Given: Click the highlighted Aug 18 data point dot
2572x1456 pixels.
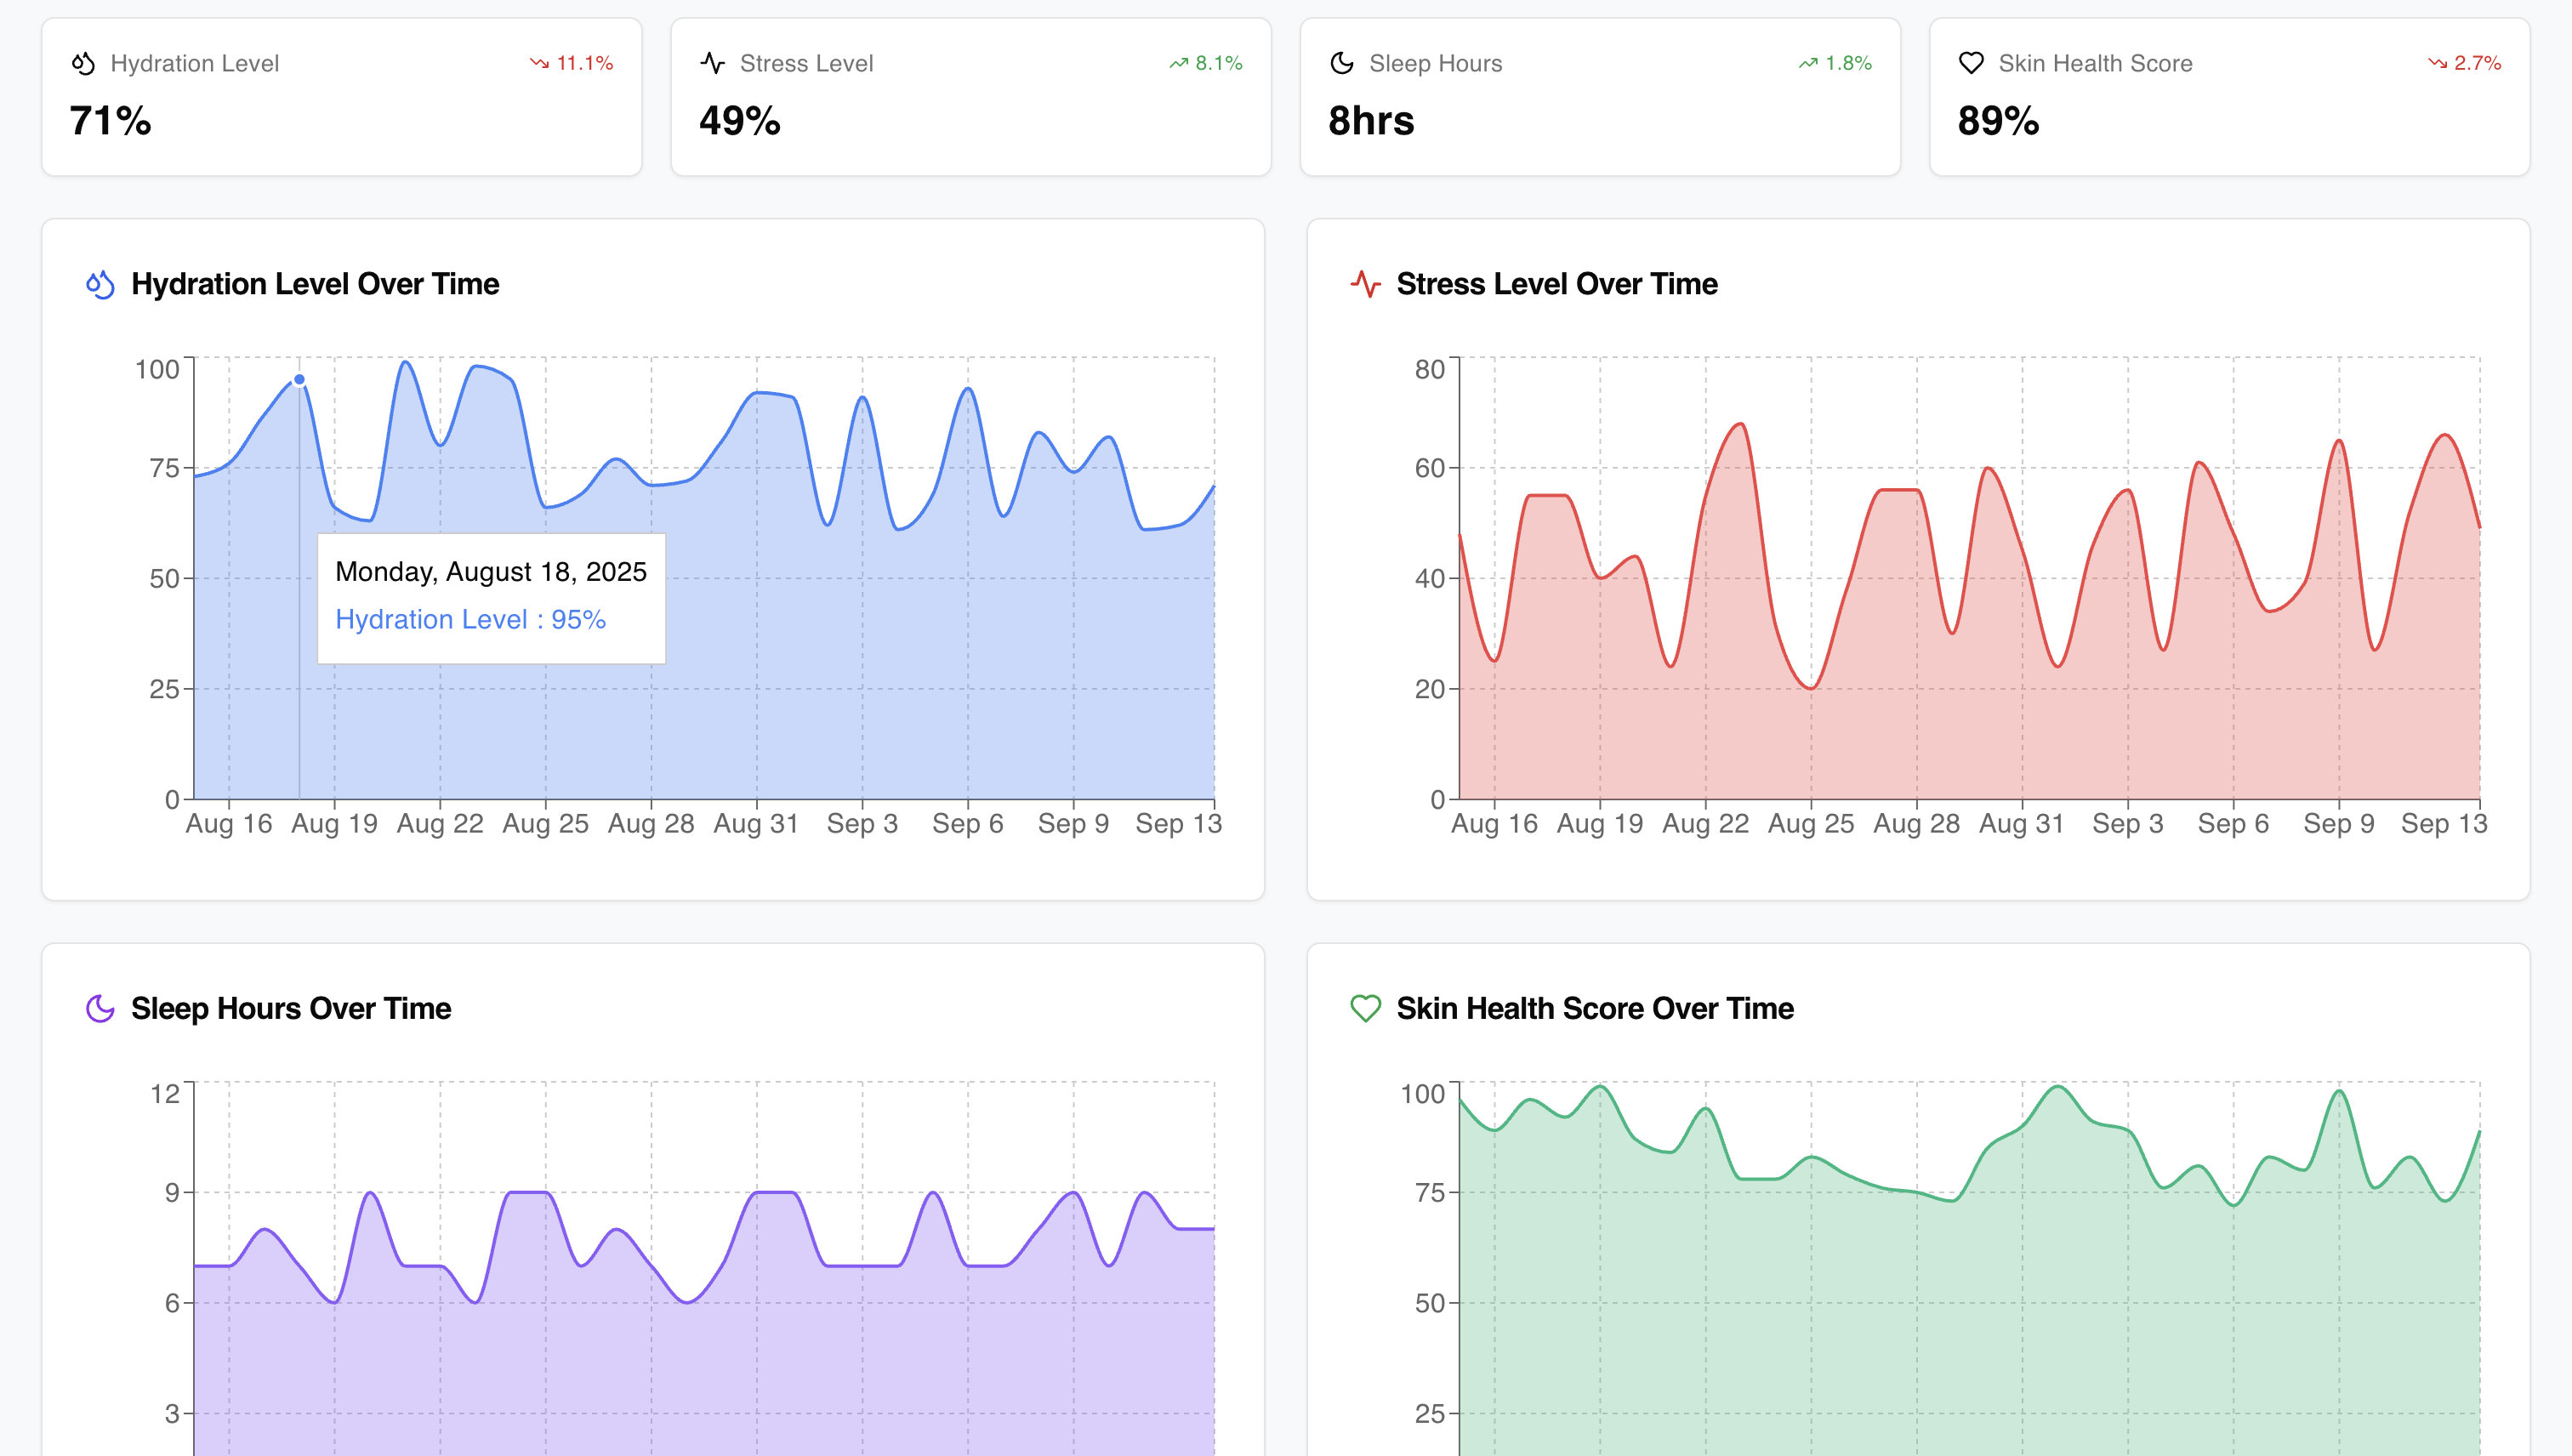Looking at the screenshot, I should tap(299, 380).
